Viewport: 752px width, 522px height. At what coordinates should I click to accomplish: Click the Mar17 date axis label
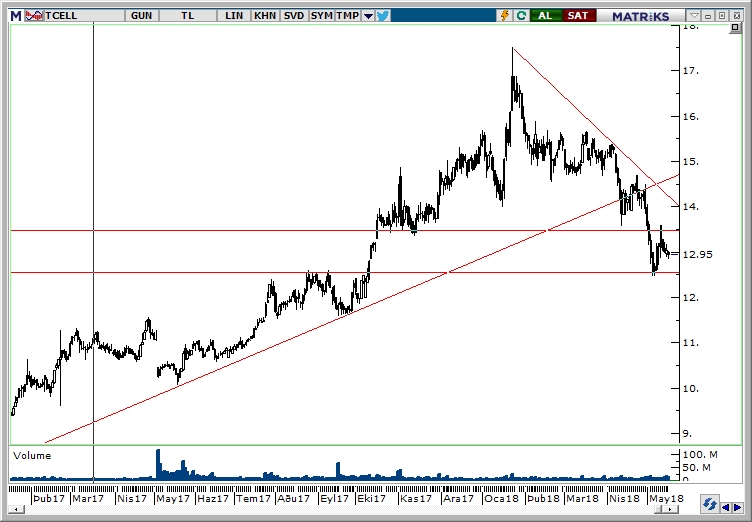tap(88, 498)
